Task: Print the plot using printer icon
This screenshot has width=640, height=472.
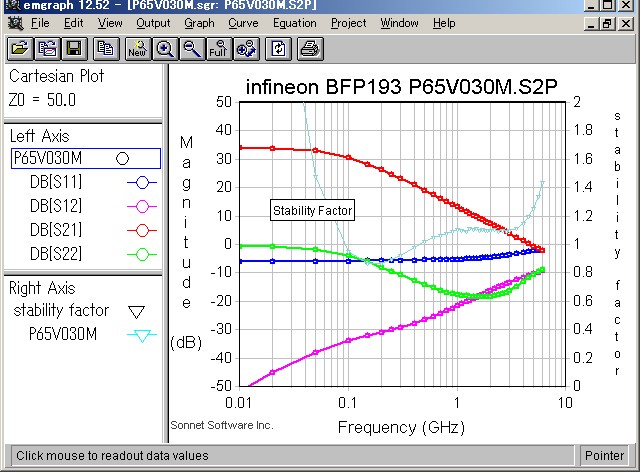Action: coord(310,49)
